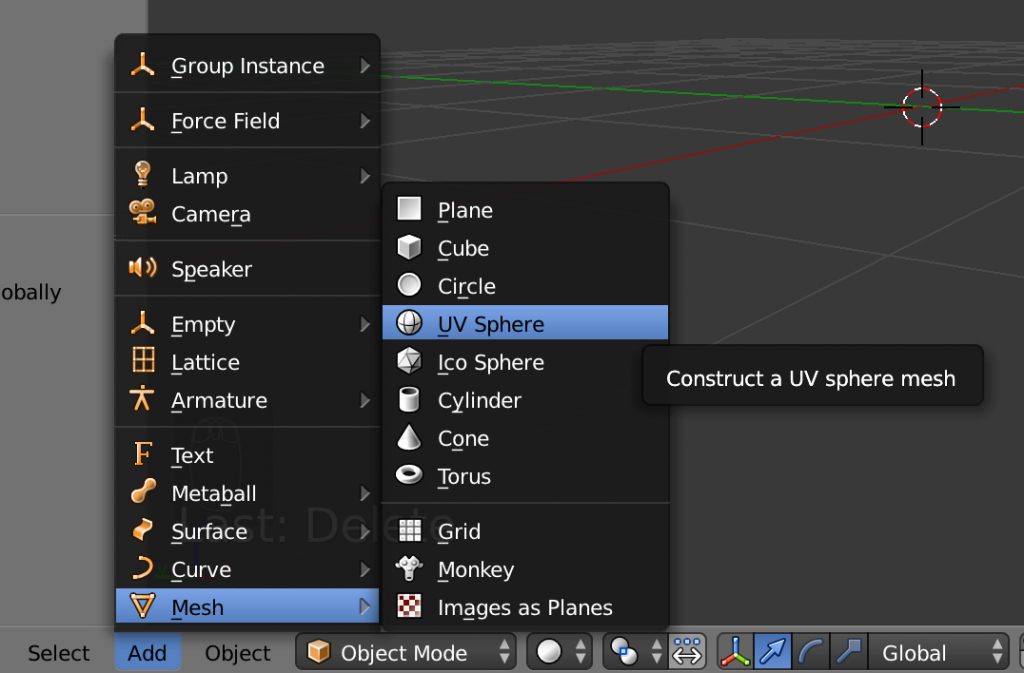Choose UV Sphere from the Mesh submenu
This screenshot has width=1024, height=673.
tap(525, 323)
